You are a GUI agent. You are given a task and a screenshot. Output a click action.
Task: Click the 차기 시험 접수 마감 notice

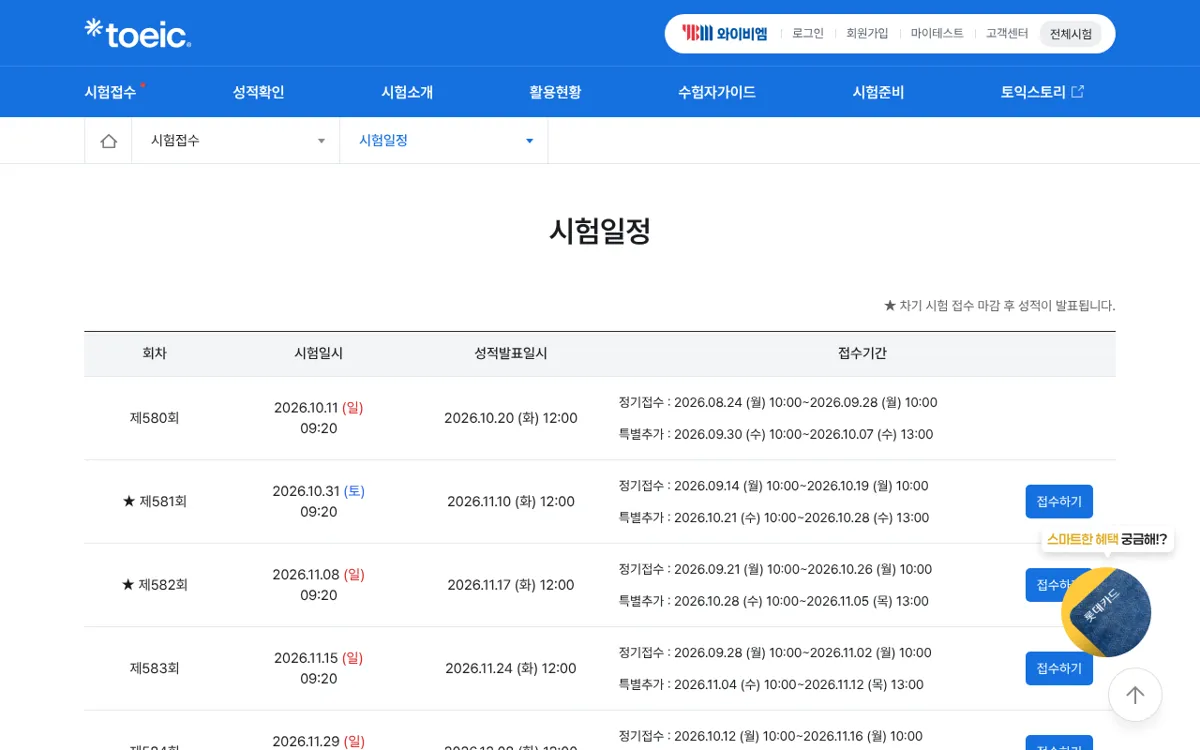[x=999, y=305]
